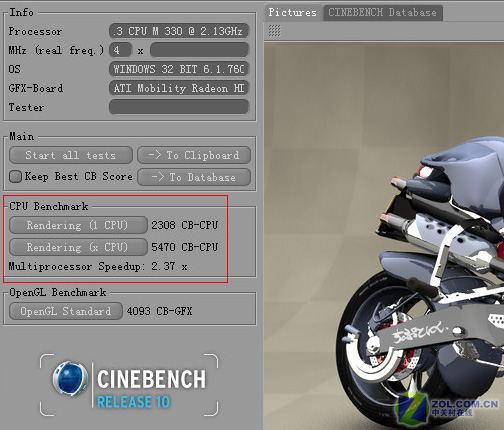Click the arrow on To Database button
This screenshot has width=504, height=430.
(157, 177)
